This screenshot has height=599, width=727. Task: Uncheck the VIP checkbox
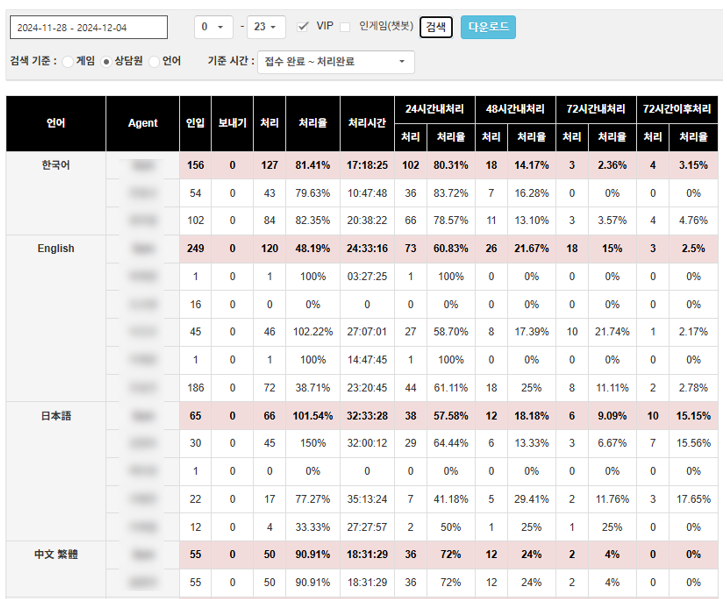pos(304,26)
